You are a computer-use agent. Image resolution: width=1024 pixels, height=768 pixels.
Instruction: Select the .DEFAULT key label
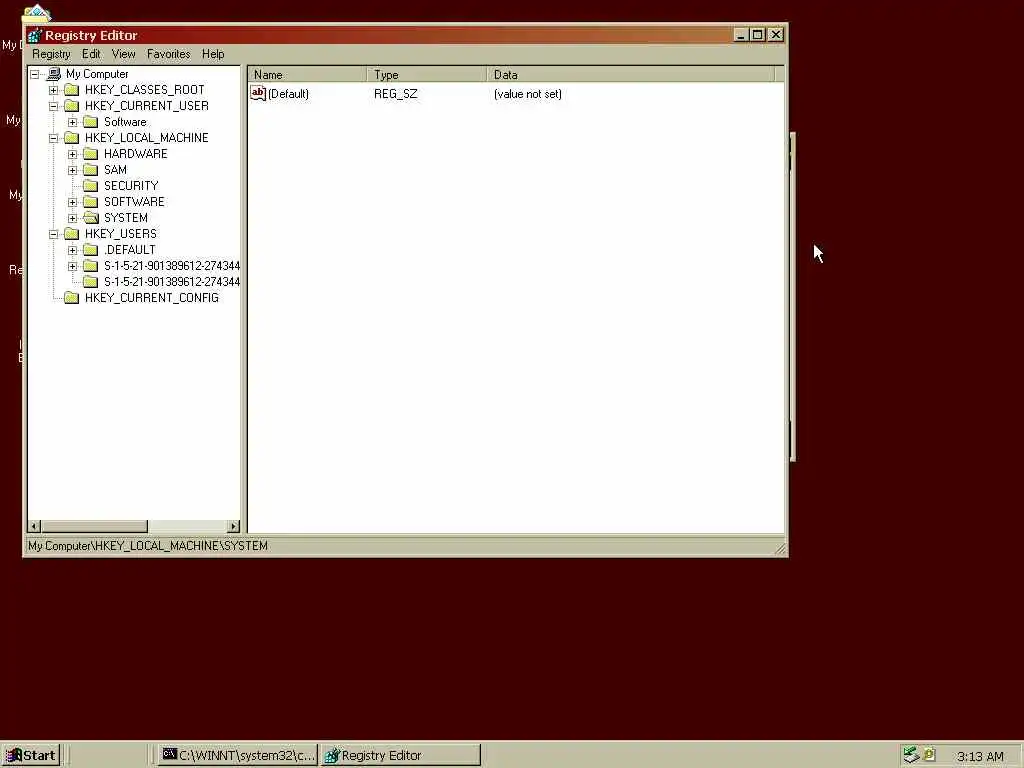click(x=129, y=249)
